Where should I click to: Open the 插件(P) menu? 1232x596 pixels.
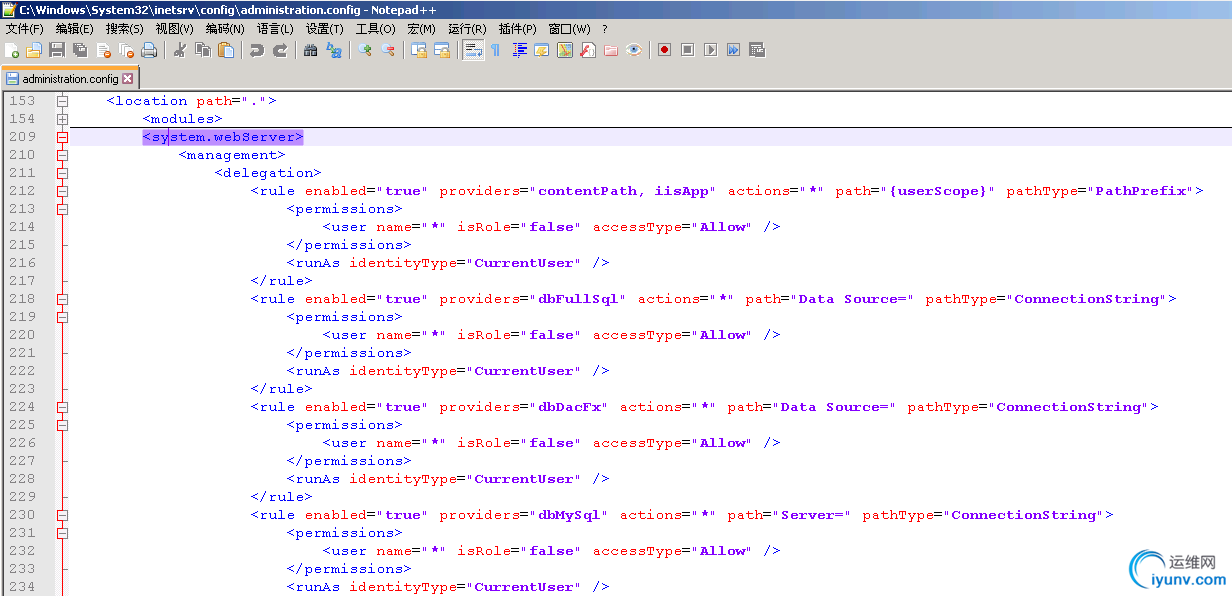tap(518, 29)
